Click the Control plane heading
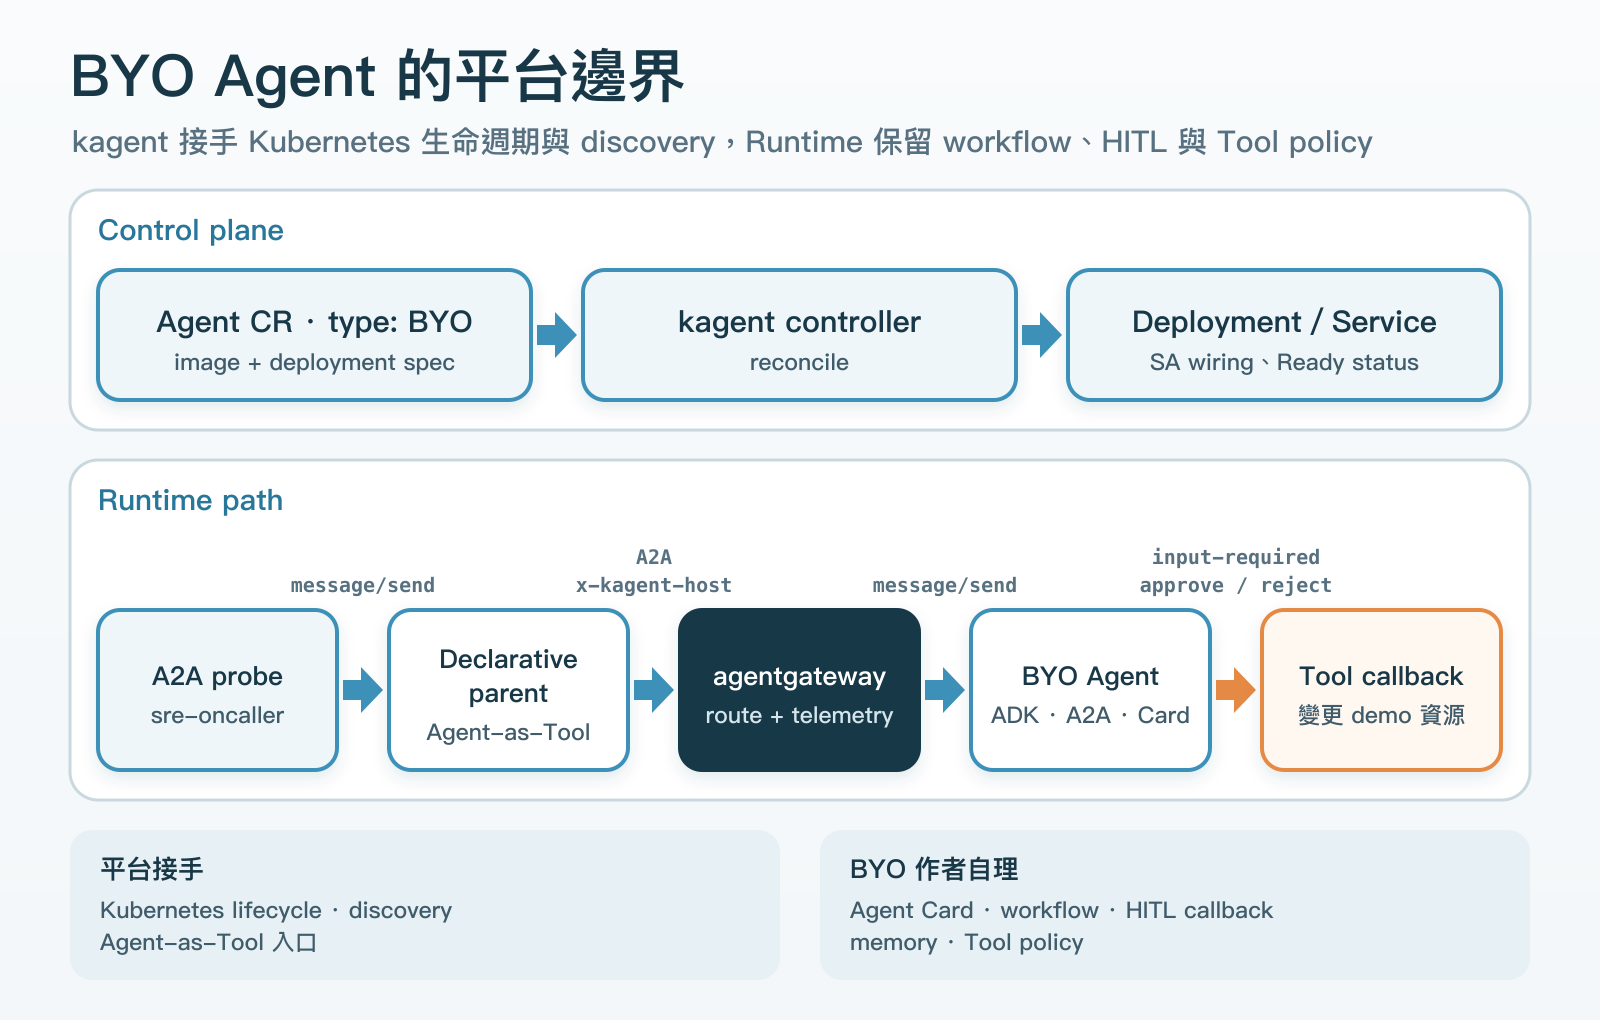The width and height of the screenshot is (1600, 1020). pyautogui.click(x=191, y=230)
